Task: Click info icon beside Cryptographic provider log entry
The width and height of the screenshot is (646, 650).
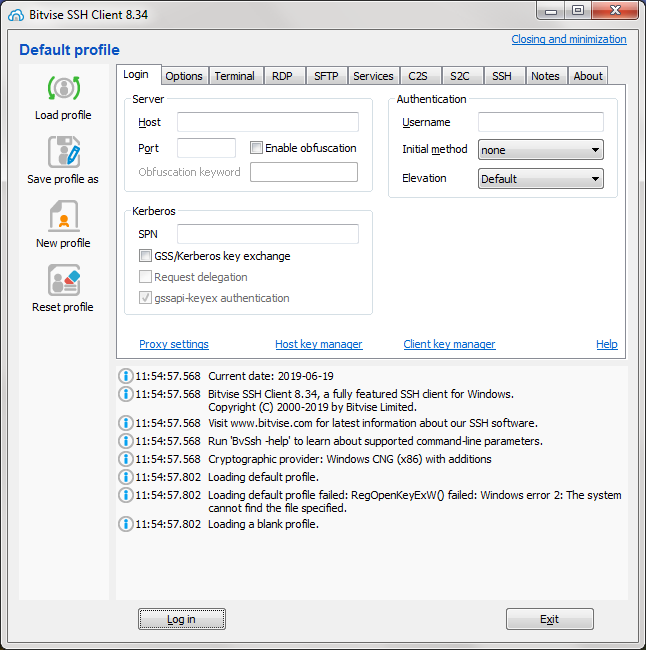Action: coord(125,459)
